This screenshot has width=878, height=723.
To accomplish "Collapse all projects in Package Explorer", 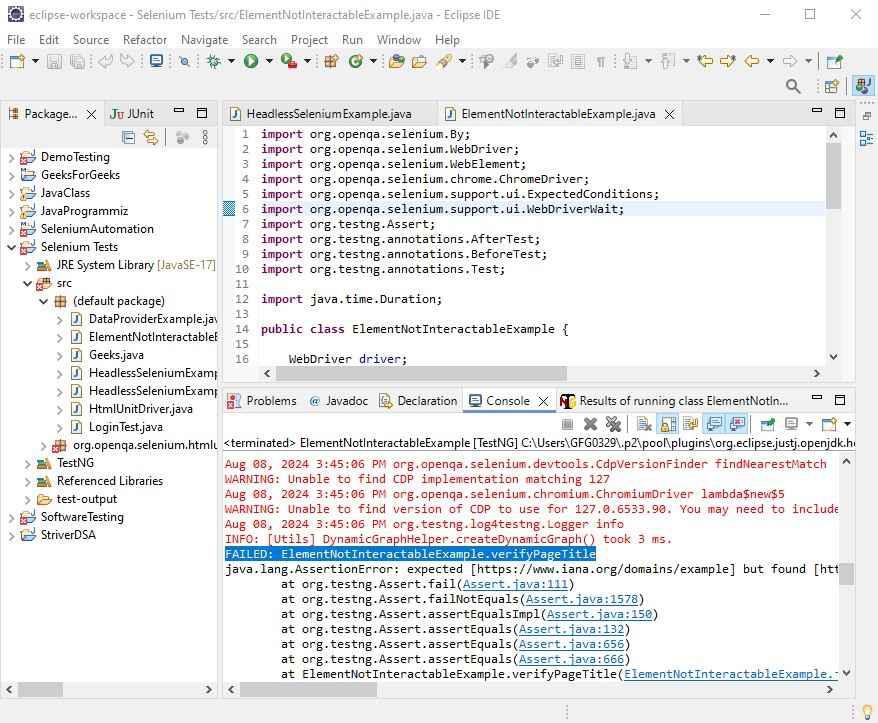I will (128, 137).
